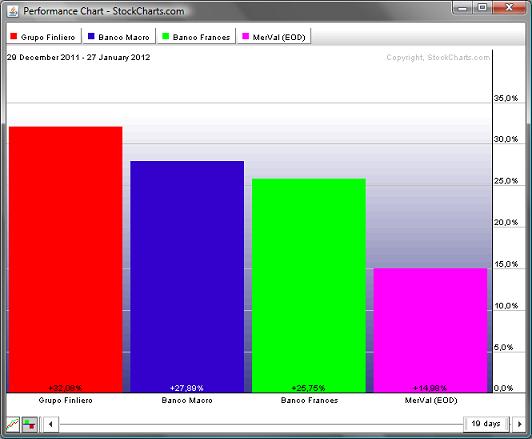Click the 19 days slider handle
Viewport: 532px width, 439px height.
487,424
